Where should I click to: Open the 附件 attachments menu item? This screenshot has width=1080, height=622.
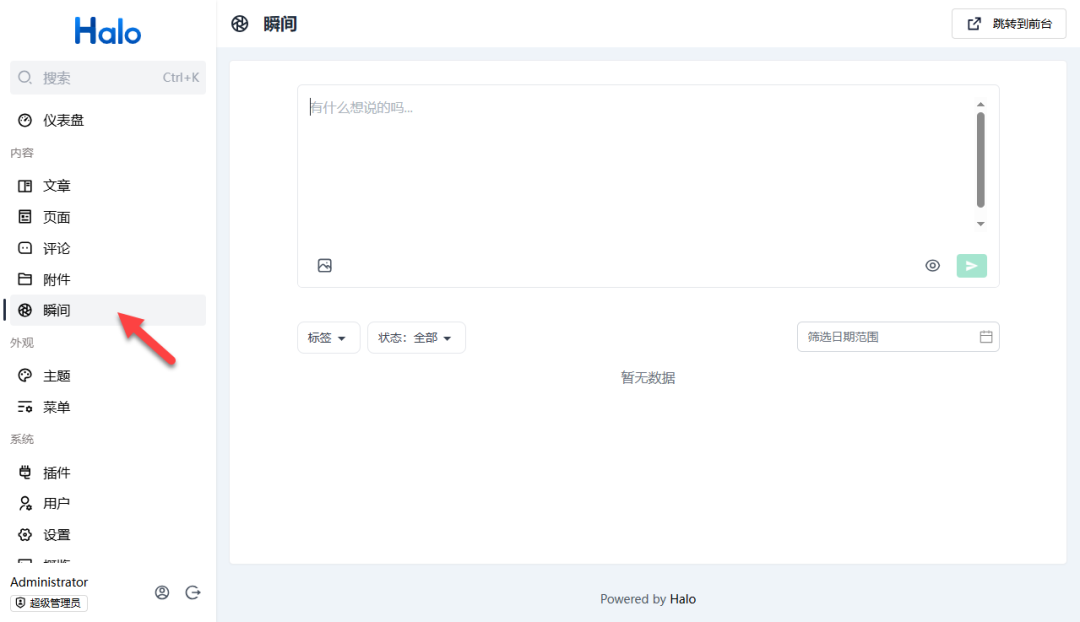[107, 279]
